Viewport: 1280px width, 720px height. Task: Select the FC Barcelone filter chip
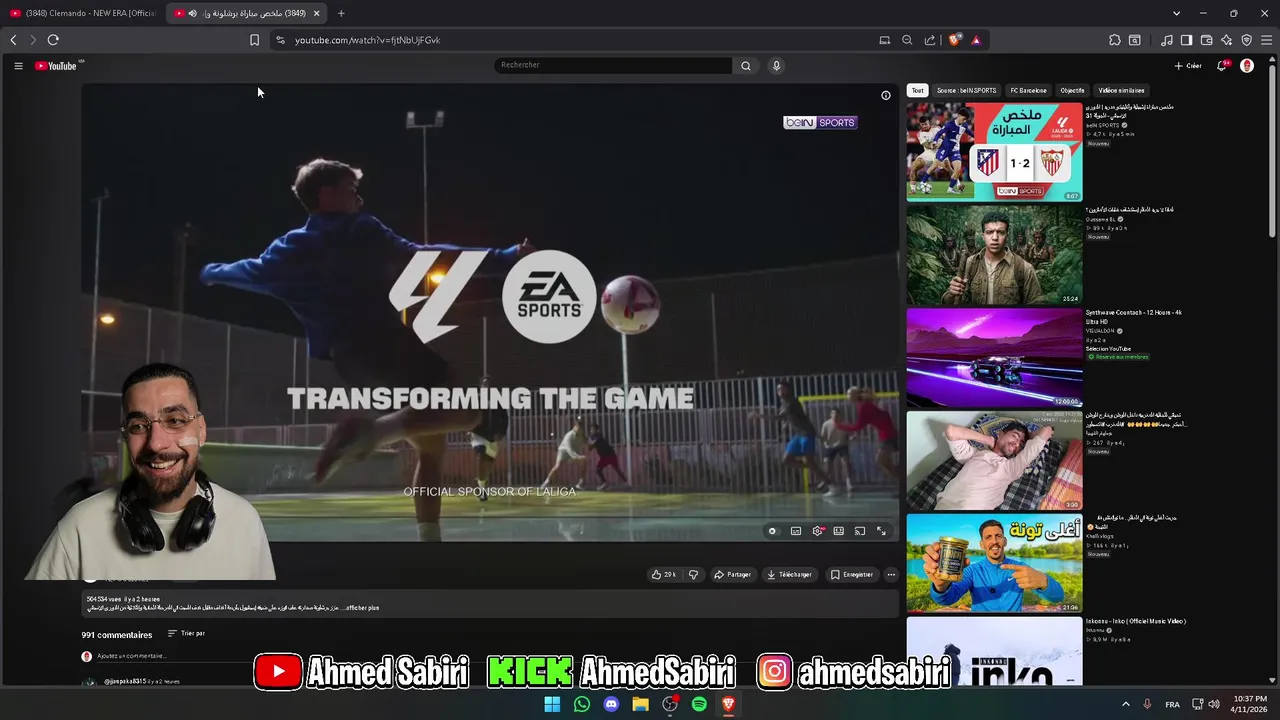point(1028,90)
